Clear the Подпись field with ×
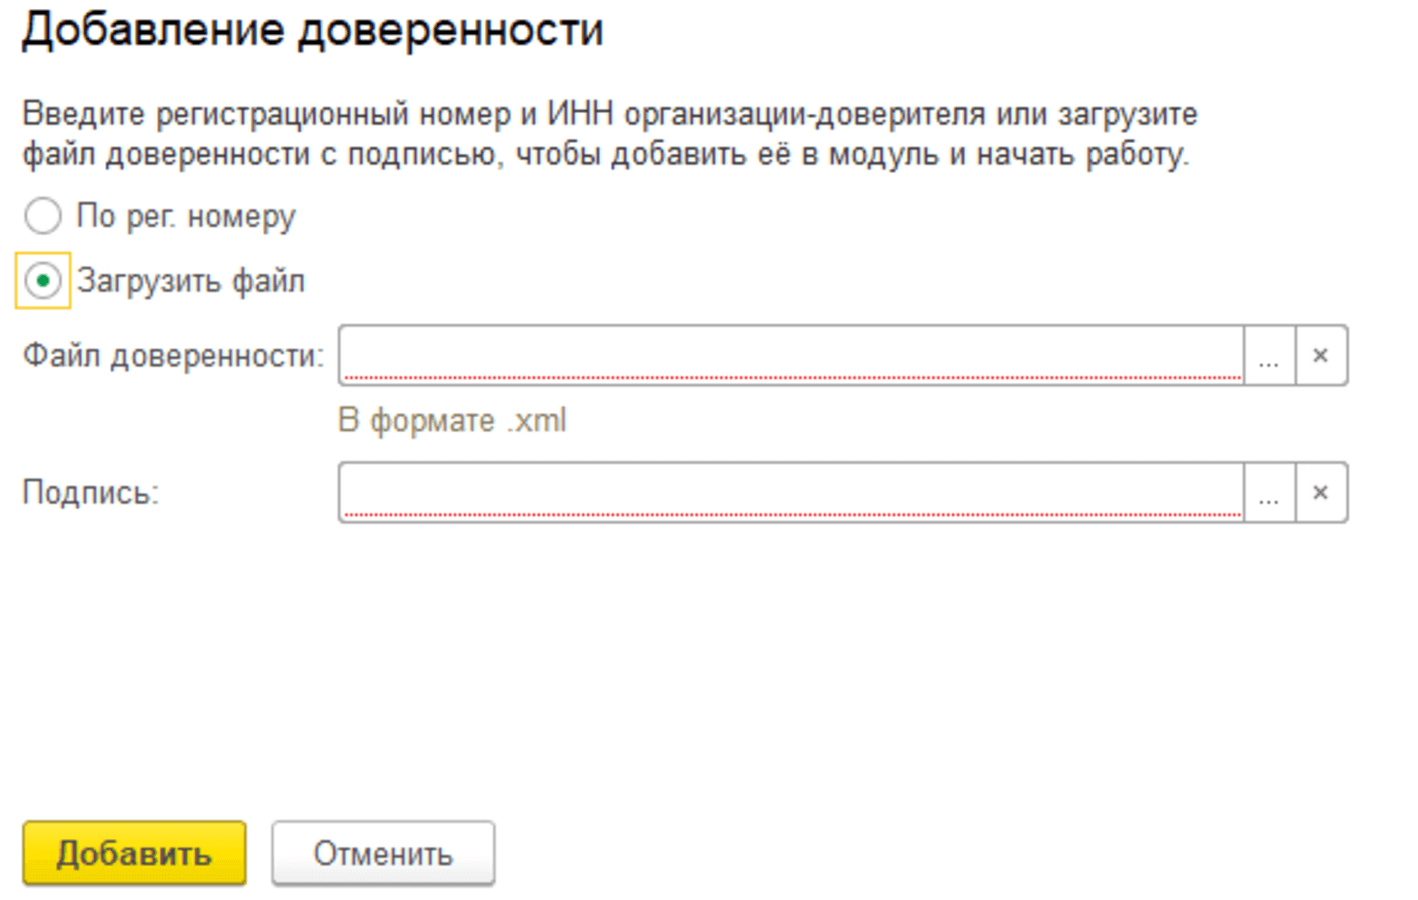1418x900 pixels. [1321, 493]
